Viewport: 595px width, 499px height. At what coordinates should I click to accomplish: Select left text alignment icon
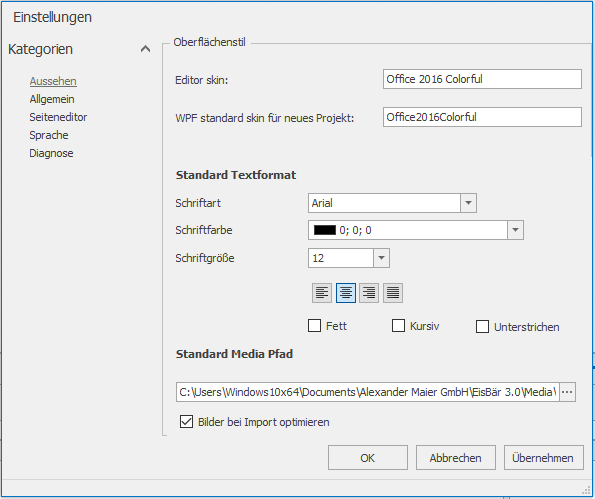(322, 293)
